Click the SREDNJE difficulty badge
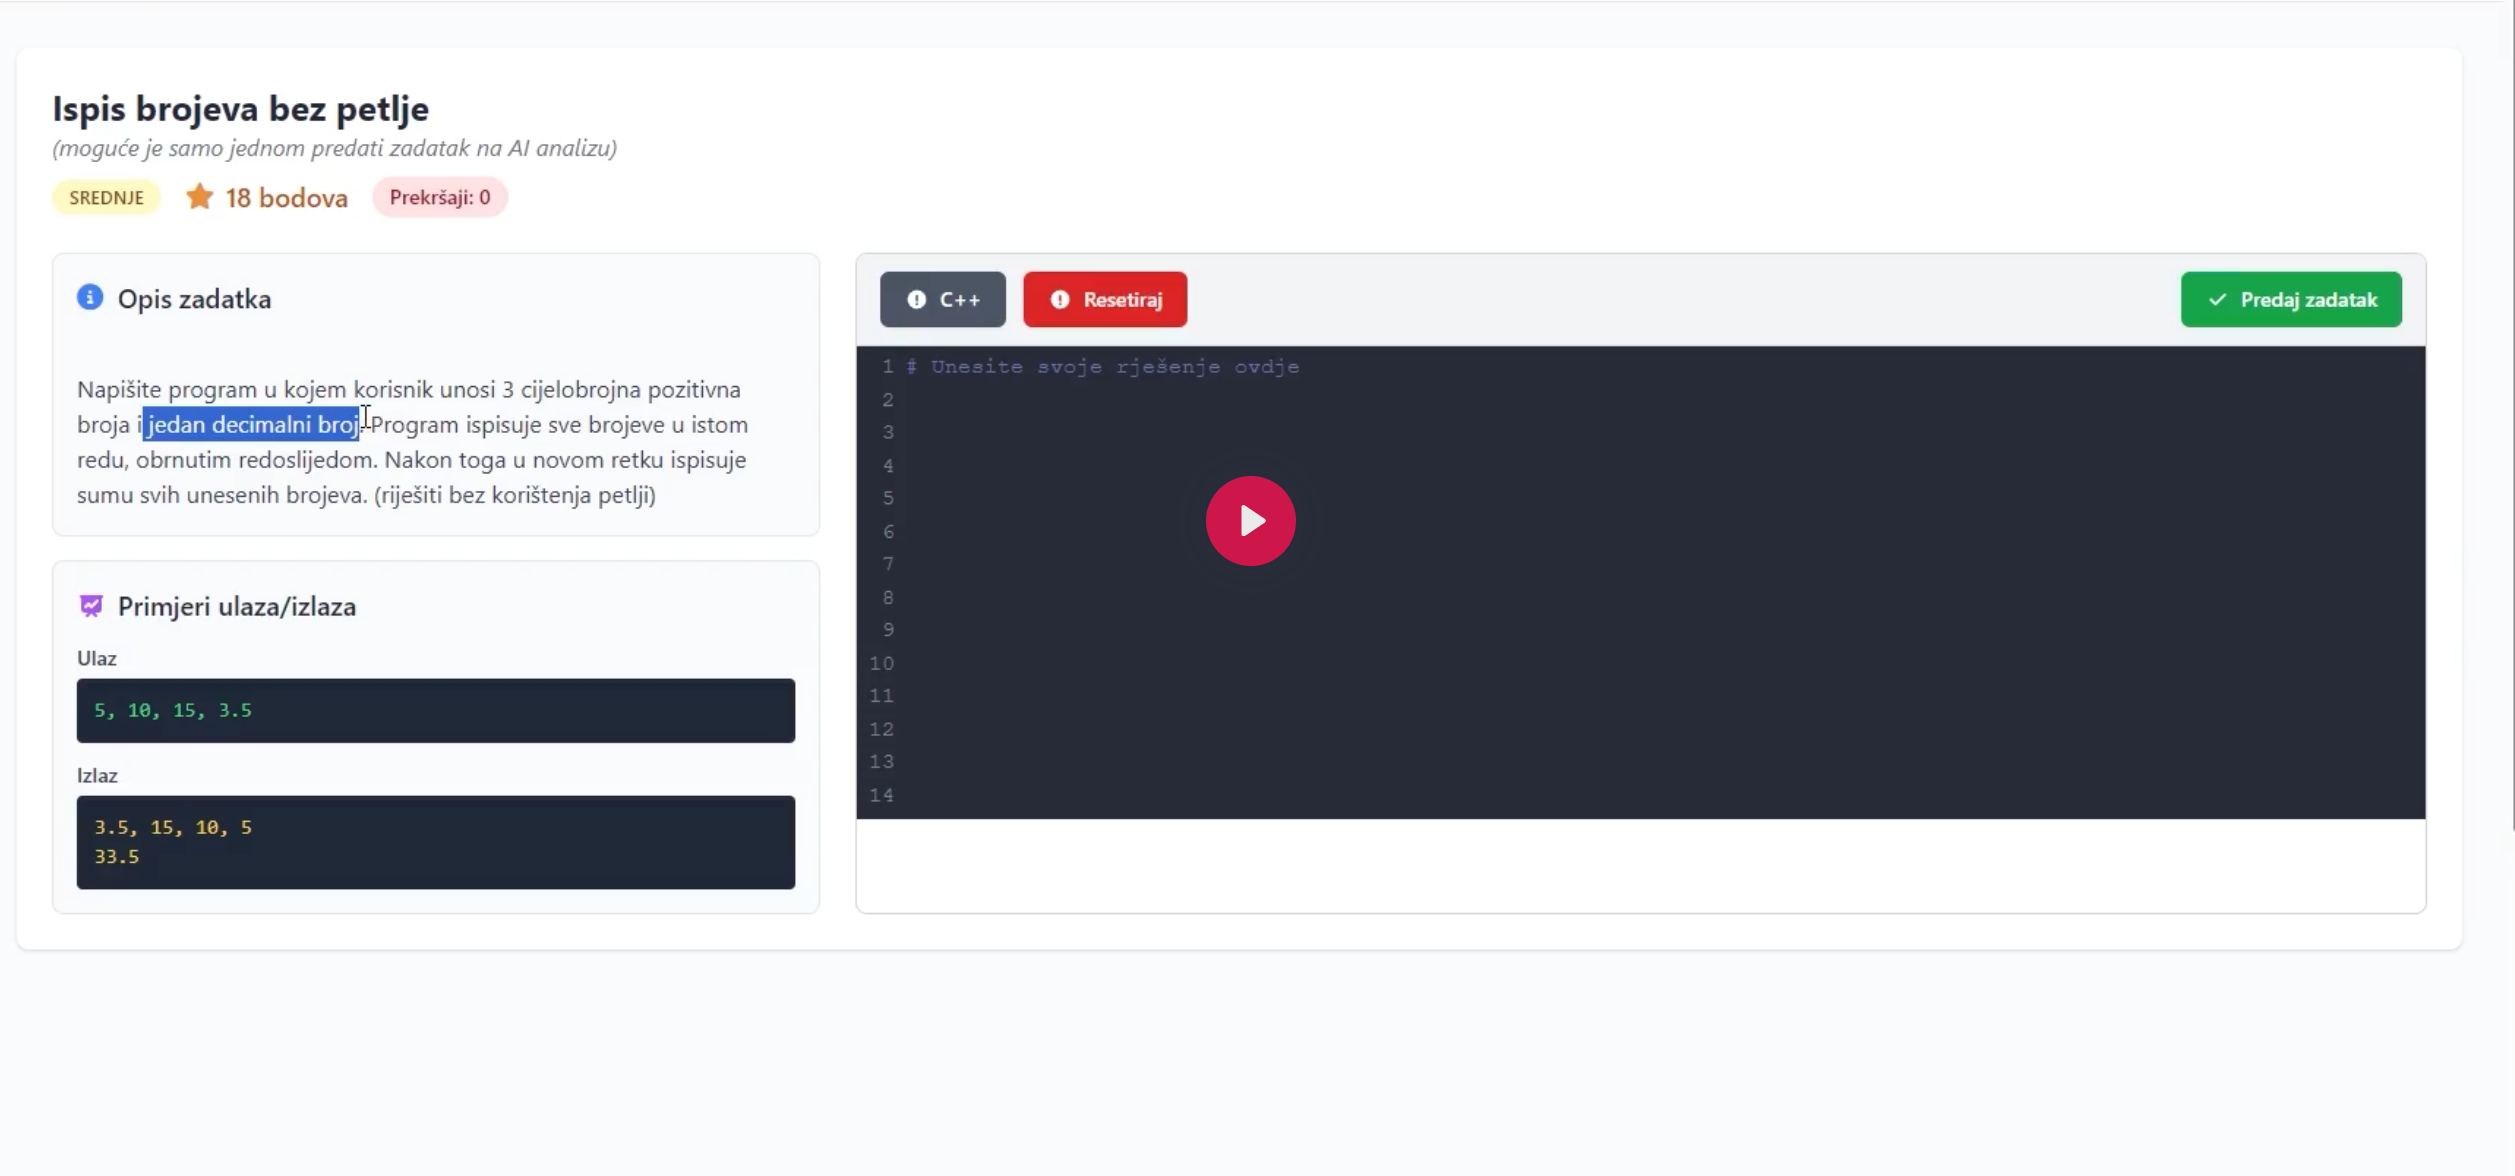Image resolution: width=2515 pixels, height=1176 pixels. 106,197
